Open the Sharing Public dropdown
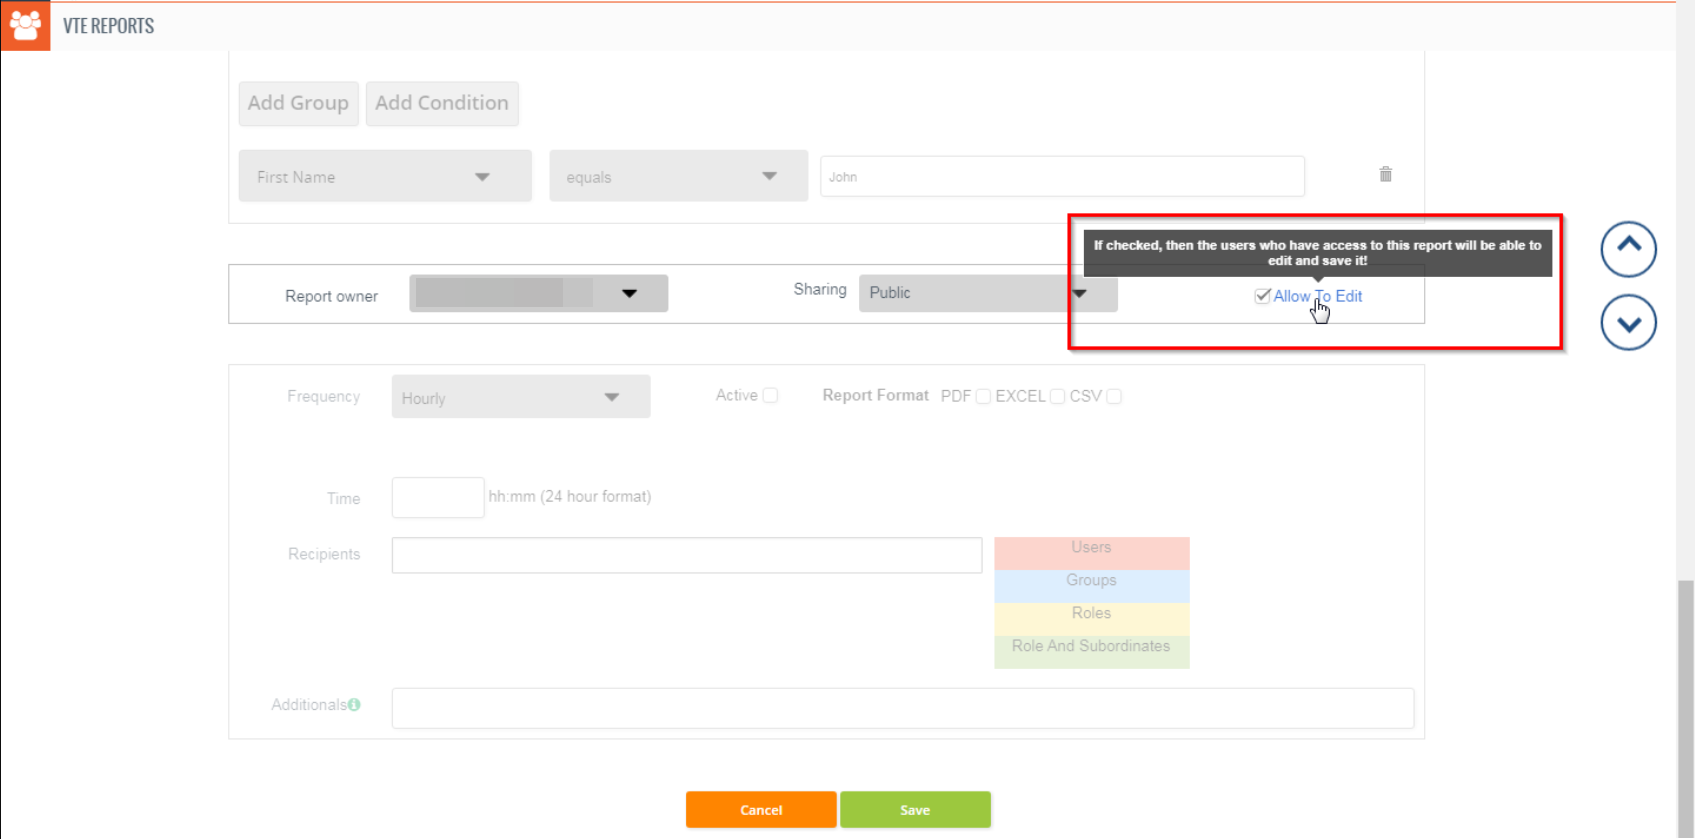The height and width of the screenshot is (839, 1695). tap(988, 293)
